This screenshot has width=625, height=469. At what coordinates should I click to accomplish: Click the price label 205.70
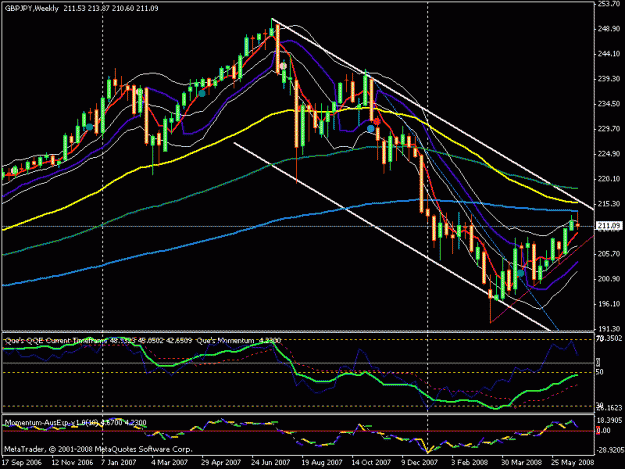609,254
